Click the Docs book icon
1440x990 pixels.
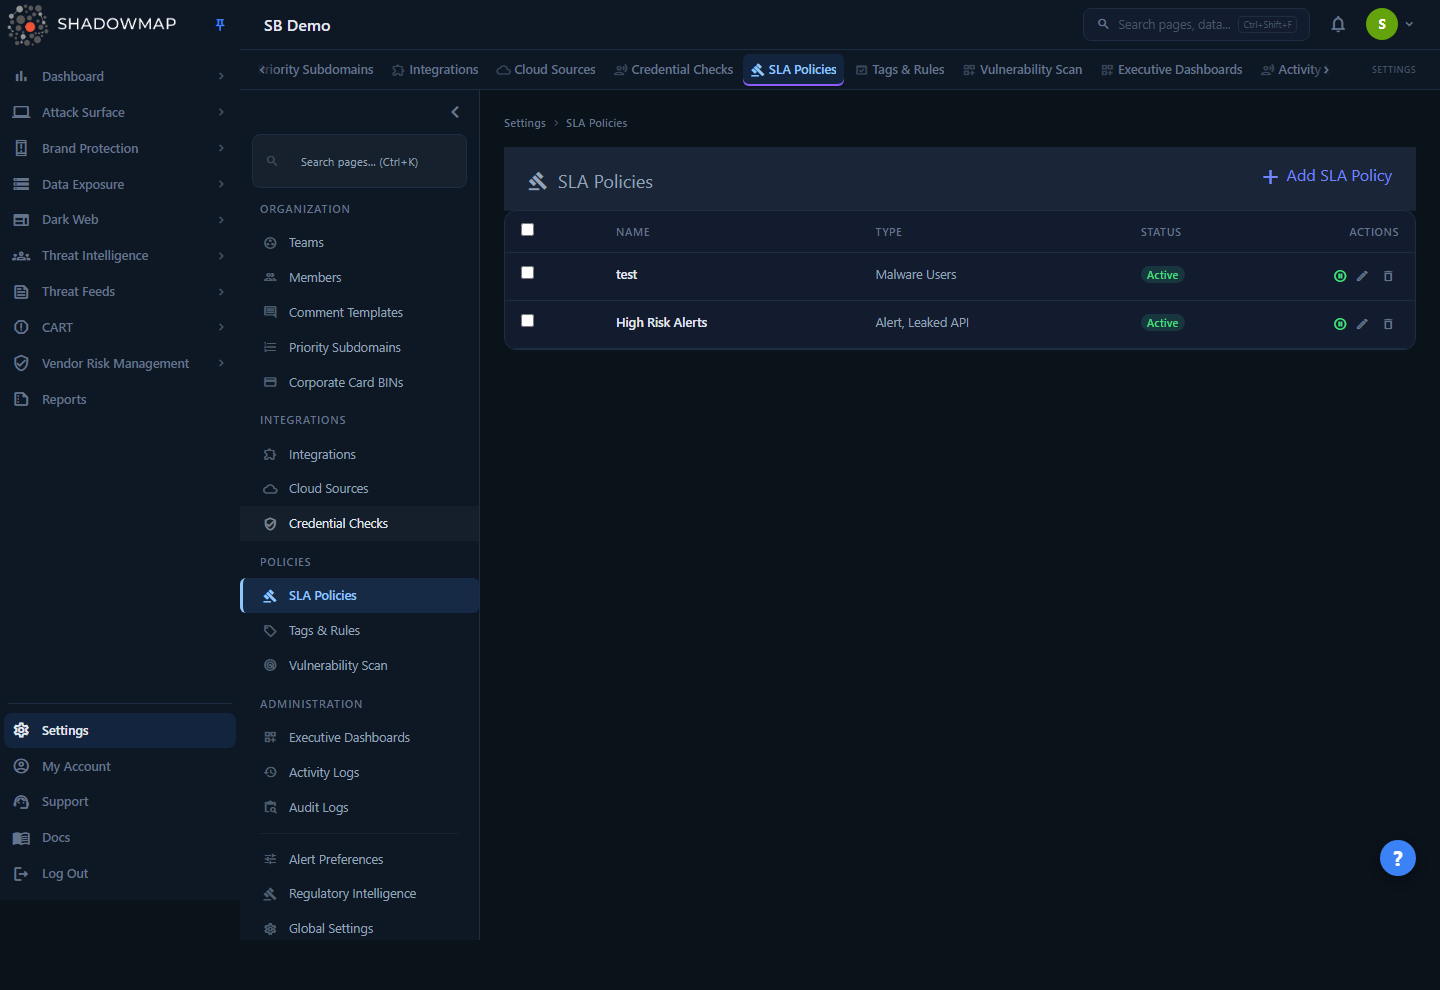click(21, 838)
